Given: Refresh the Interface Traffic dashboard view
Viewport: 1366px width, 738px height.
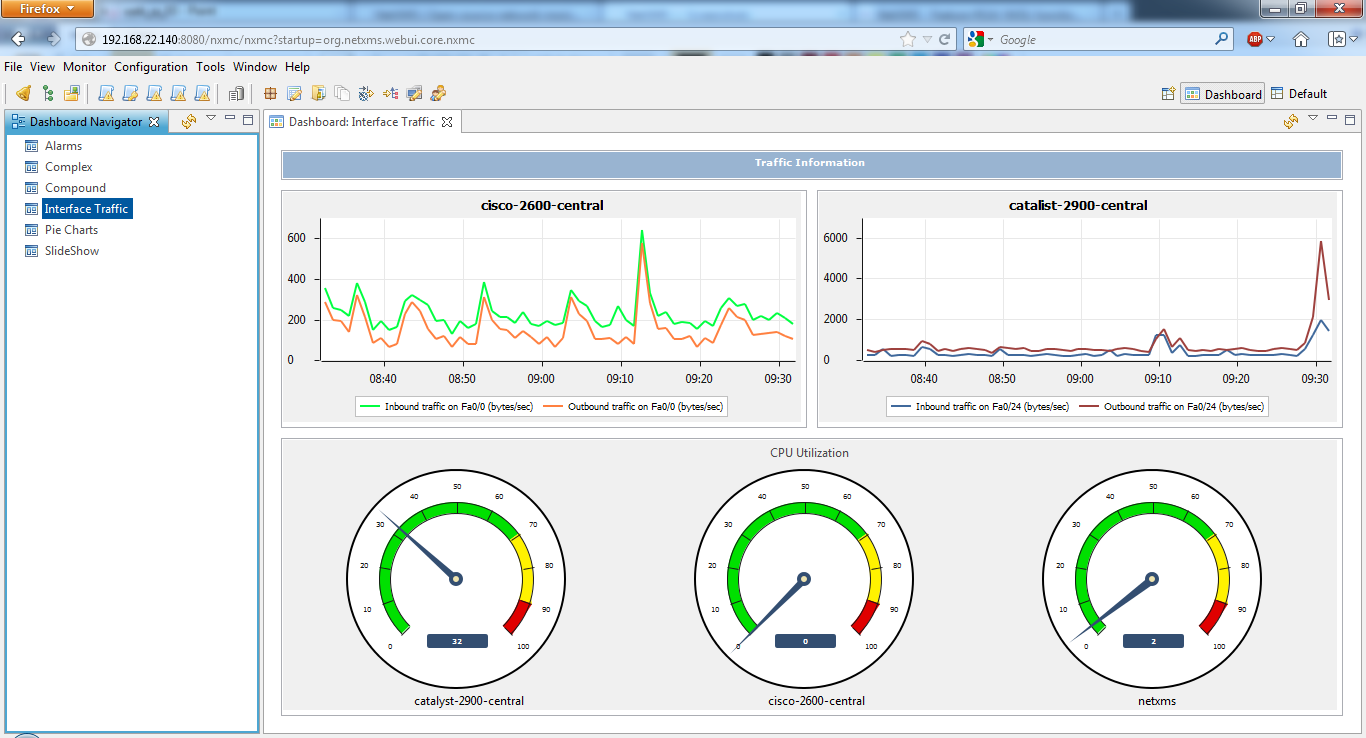Looking at the screenshot, I should (x=1291, y=121).
